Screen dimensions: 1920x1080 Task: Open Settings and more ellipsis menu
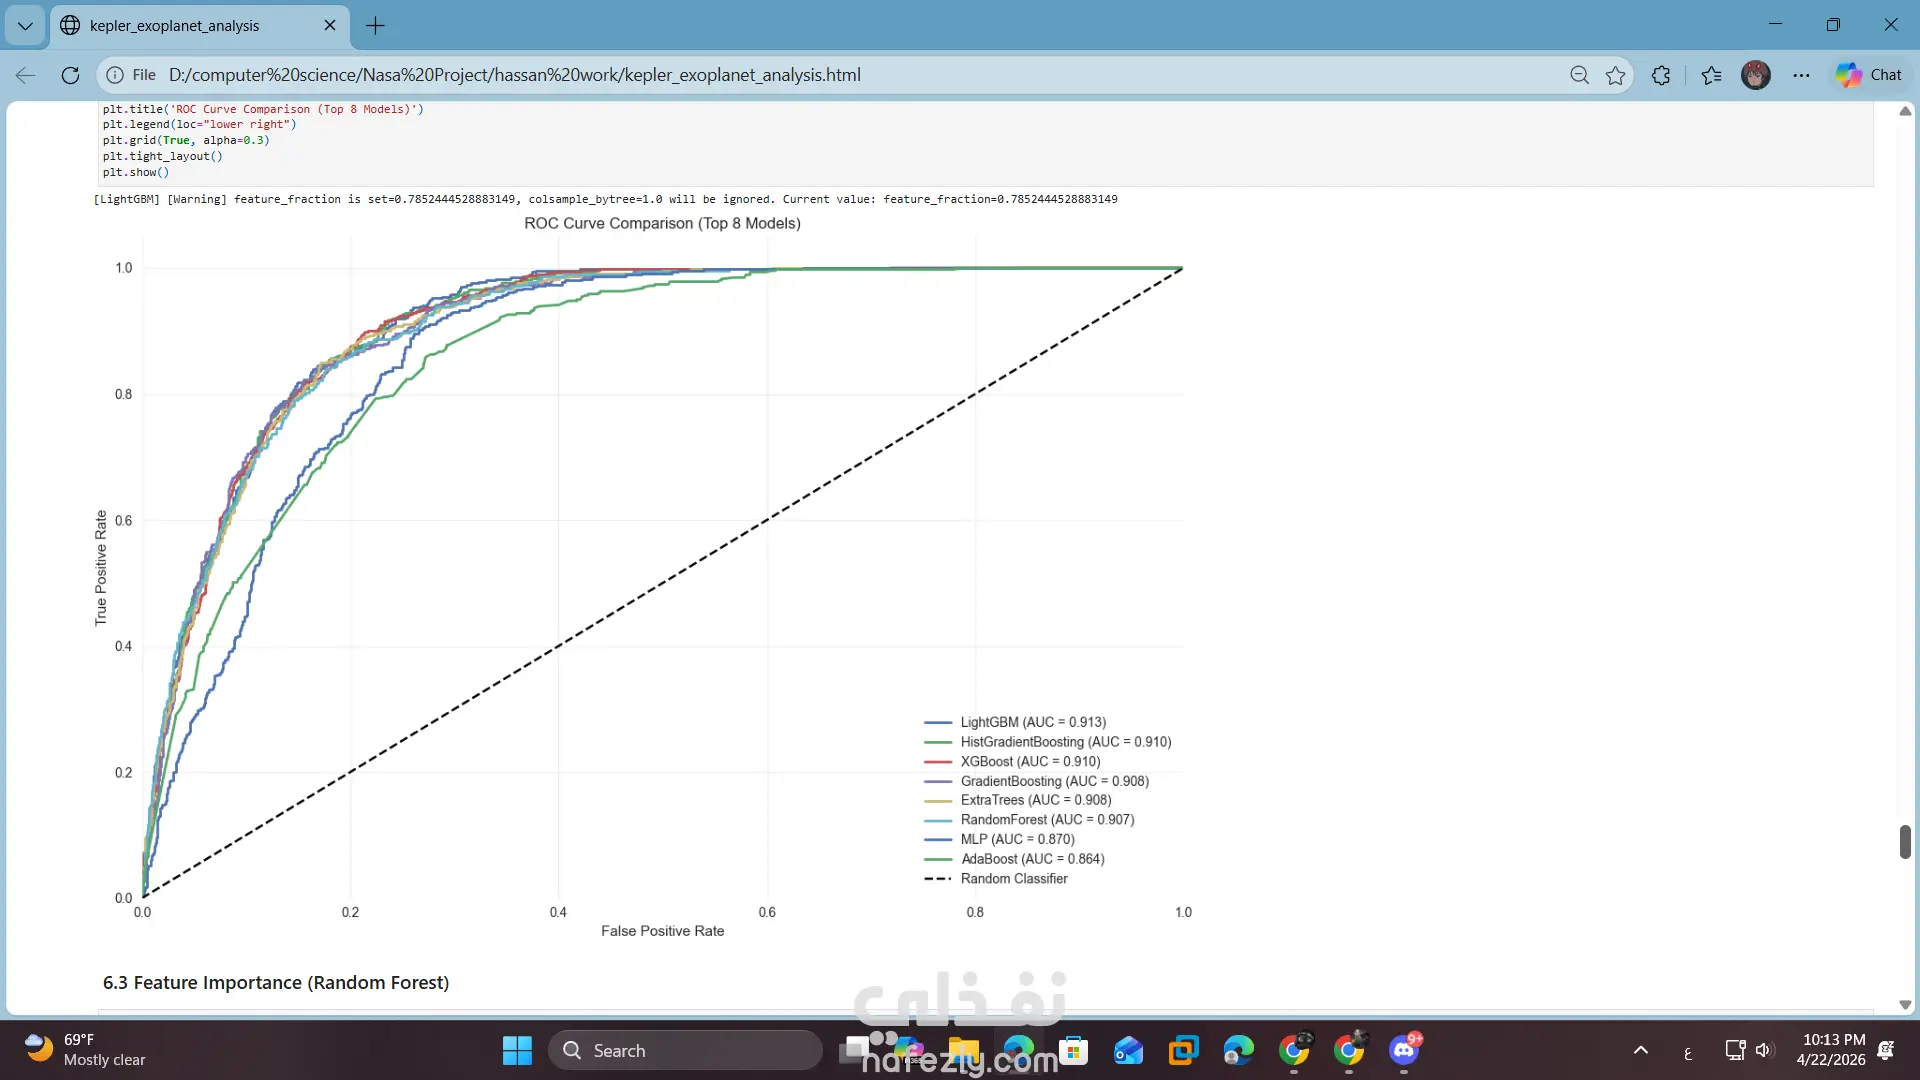(x=1801, y=75)
